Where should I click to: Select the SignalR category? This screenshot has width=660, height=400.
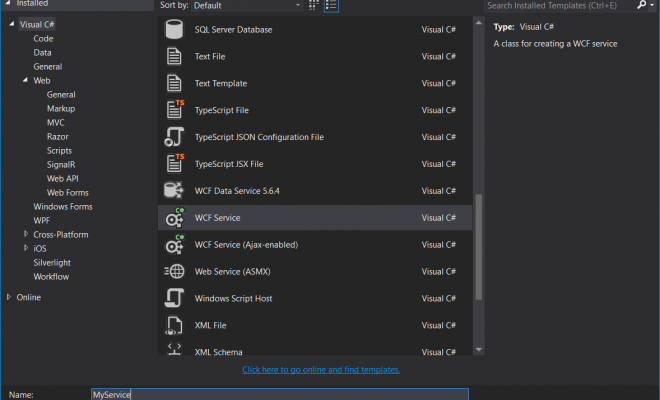[x=61, y=165]
